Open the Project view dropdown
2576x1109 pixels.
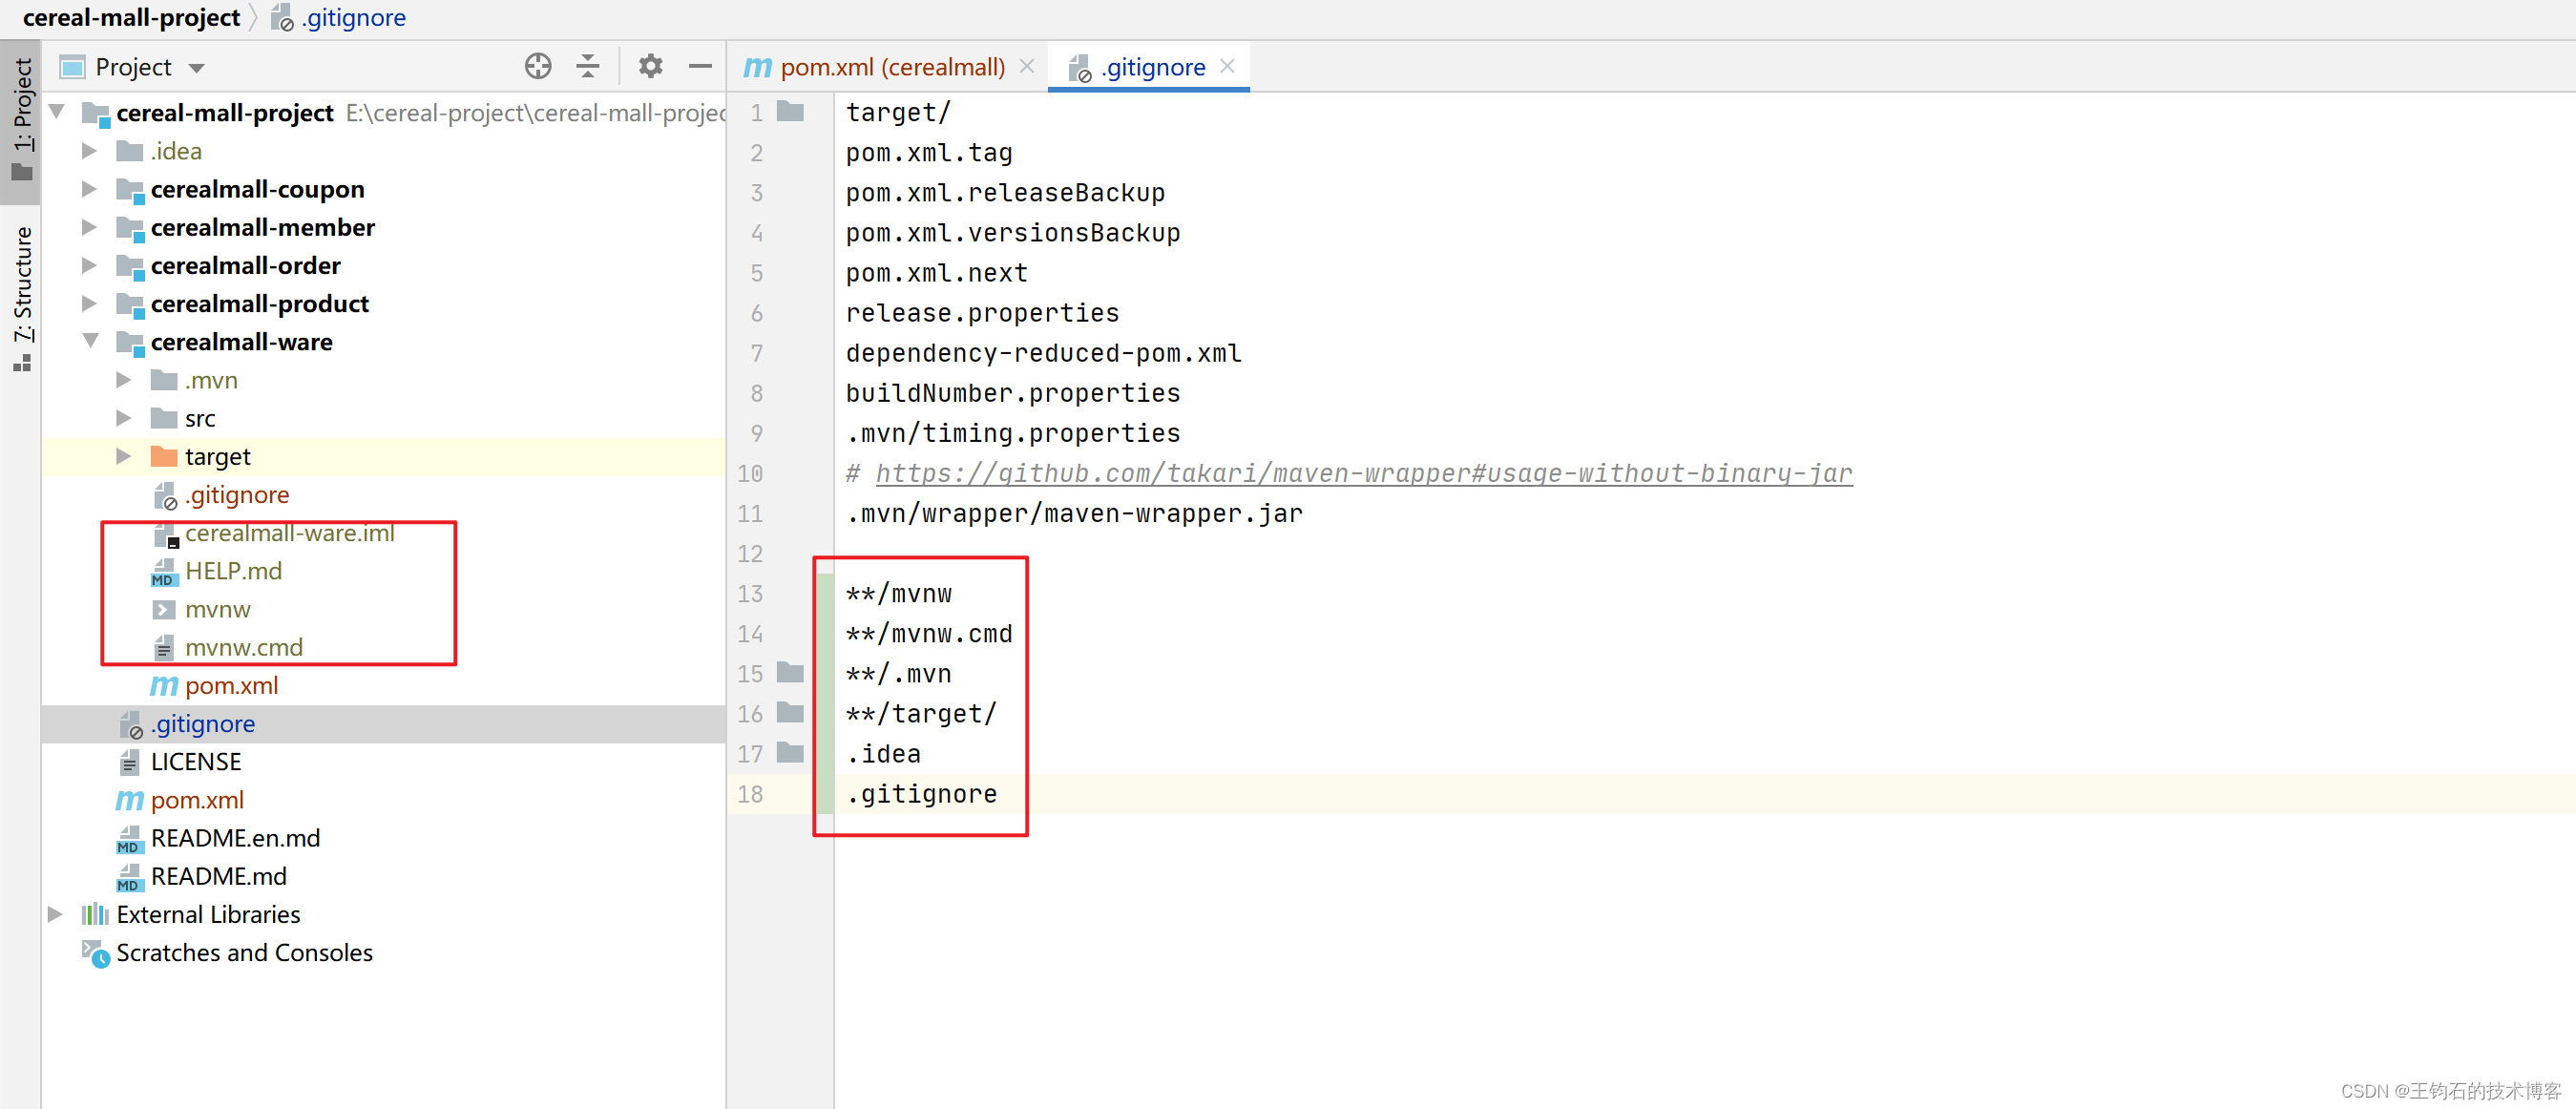[x=197, y=68]
